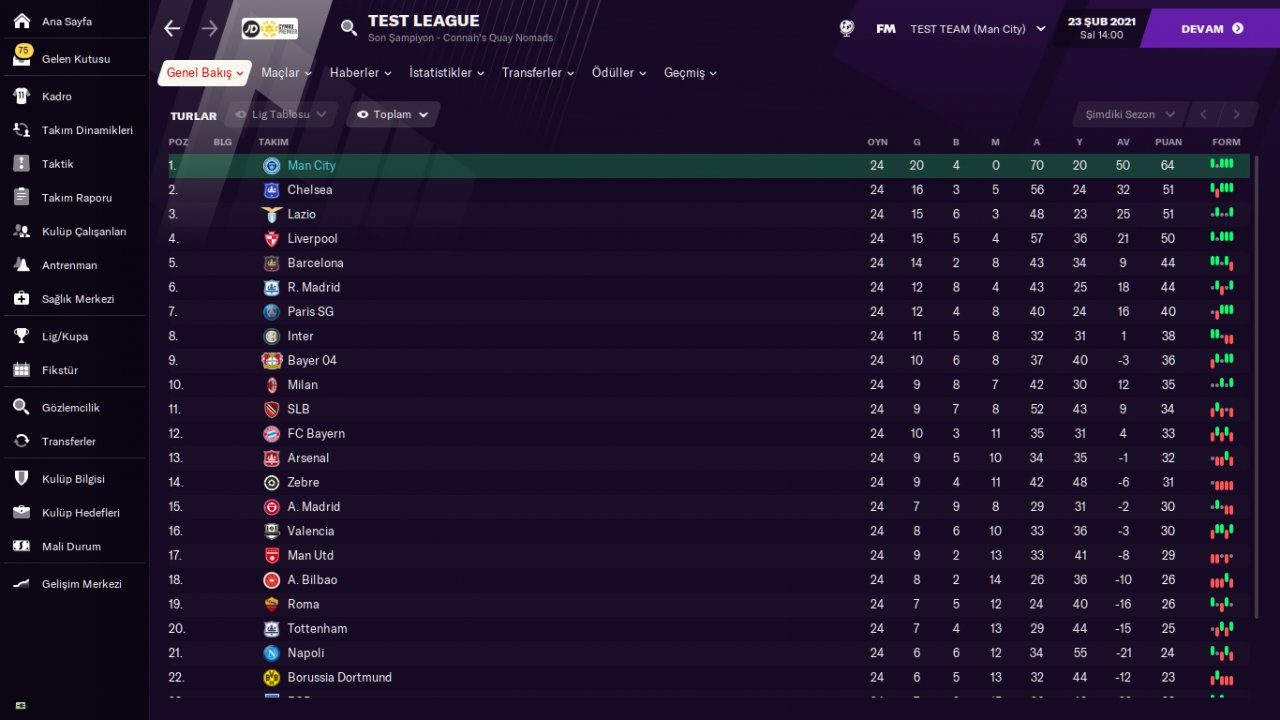The width and height of the screenshot is (1280, 720).
Task: Open Ana Sayfa home icon in sidebar
Action: coord(22,21)
